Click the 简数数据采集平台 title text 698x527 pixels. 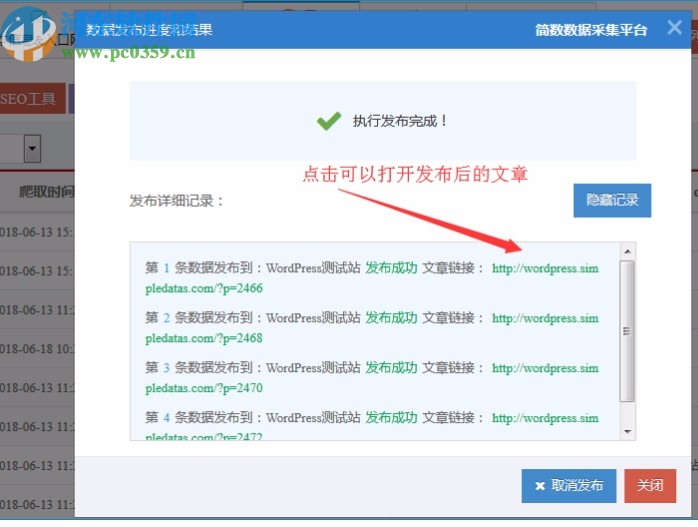pos(591,30)
